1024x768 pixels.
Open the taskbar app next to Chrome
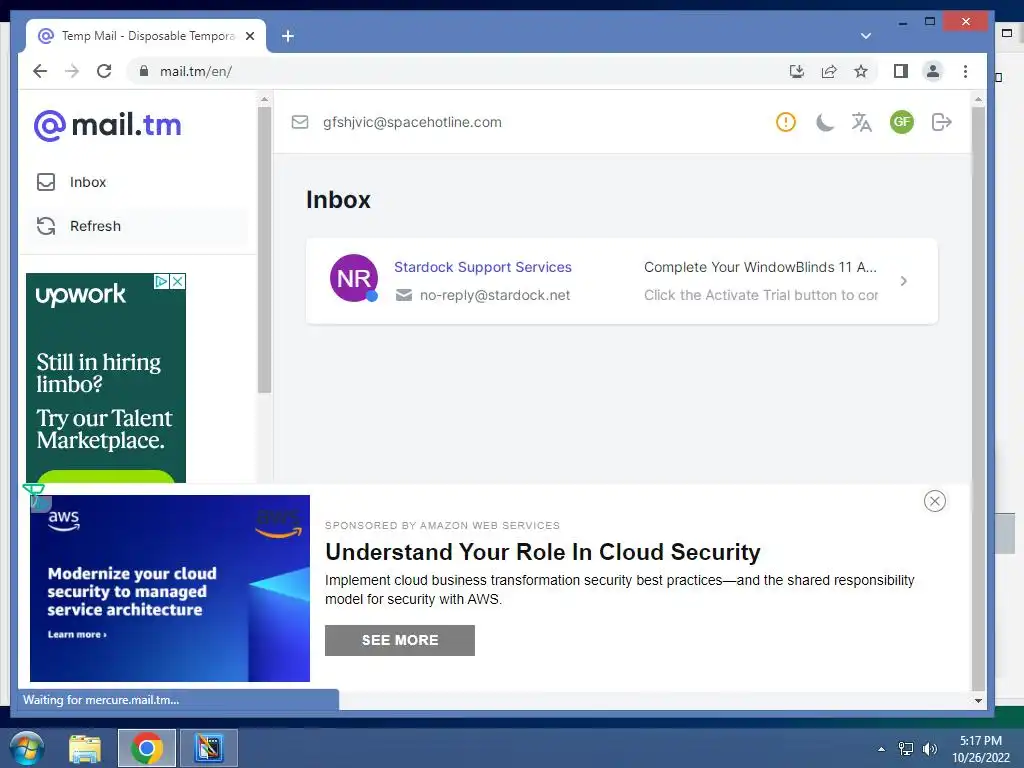coord(209,748)
